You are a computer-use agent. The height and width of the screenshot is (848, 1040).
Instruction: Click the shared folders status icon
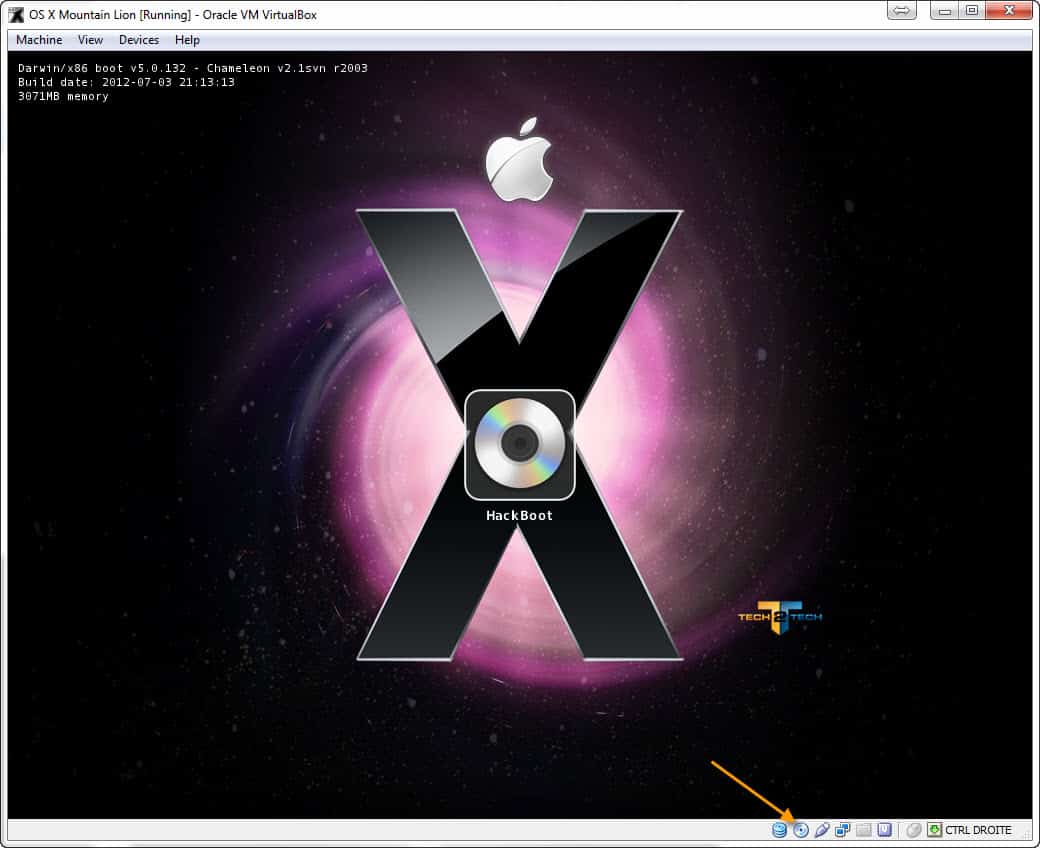tap(864, 829)
